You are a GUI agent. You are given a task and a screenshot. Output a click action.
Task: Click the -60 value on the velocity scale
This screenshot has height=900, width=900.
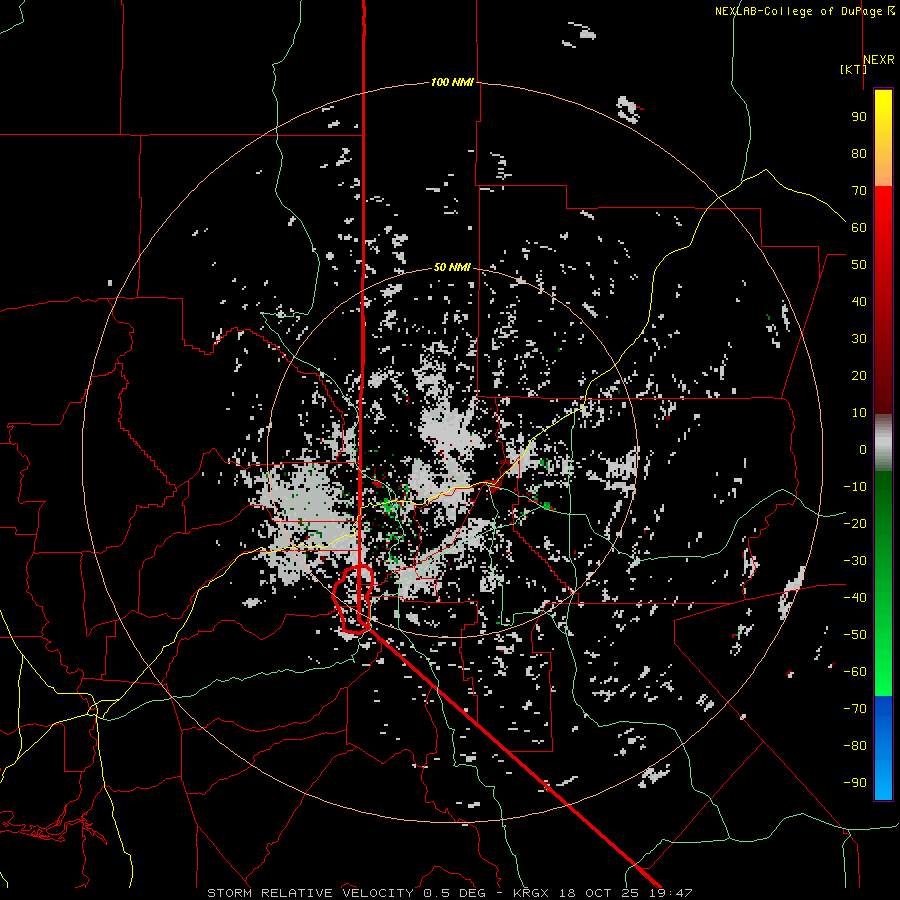(855, 672)
